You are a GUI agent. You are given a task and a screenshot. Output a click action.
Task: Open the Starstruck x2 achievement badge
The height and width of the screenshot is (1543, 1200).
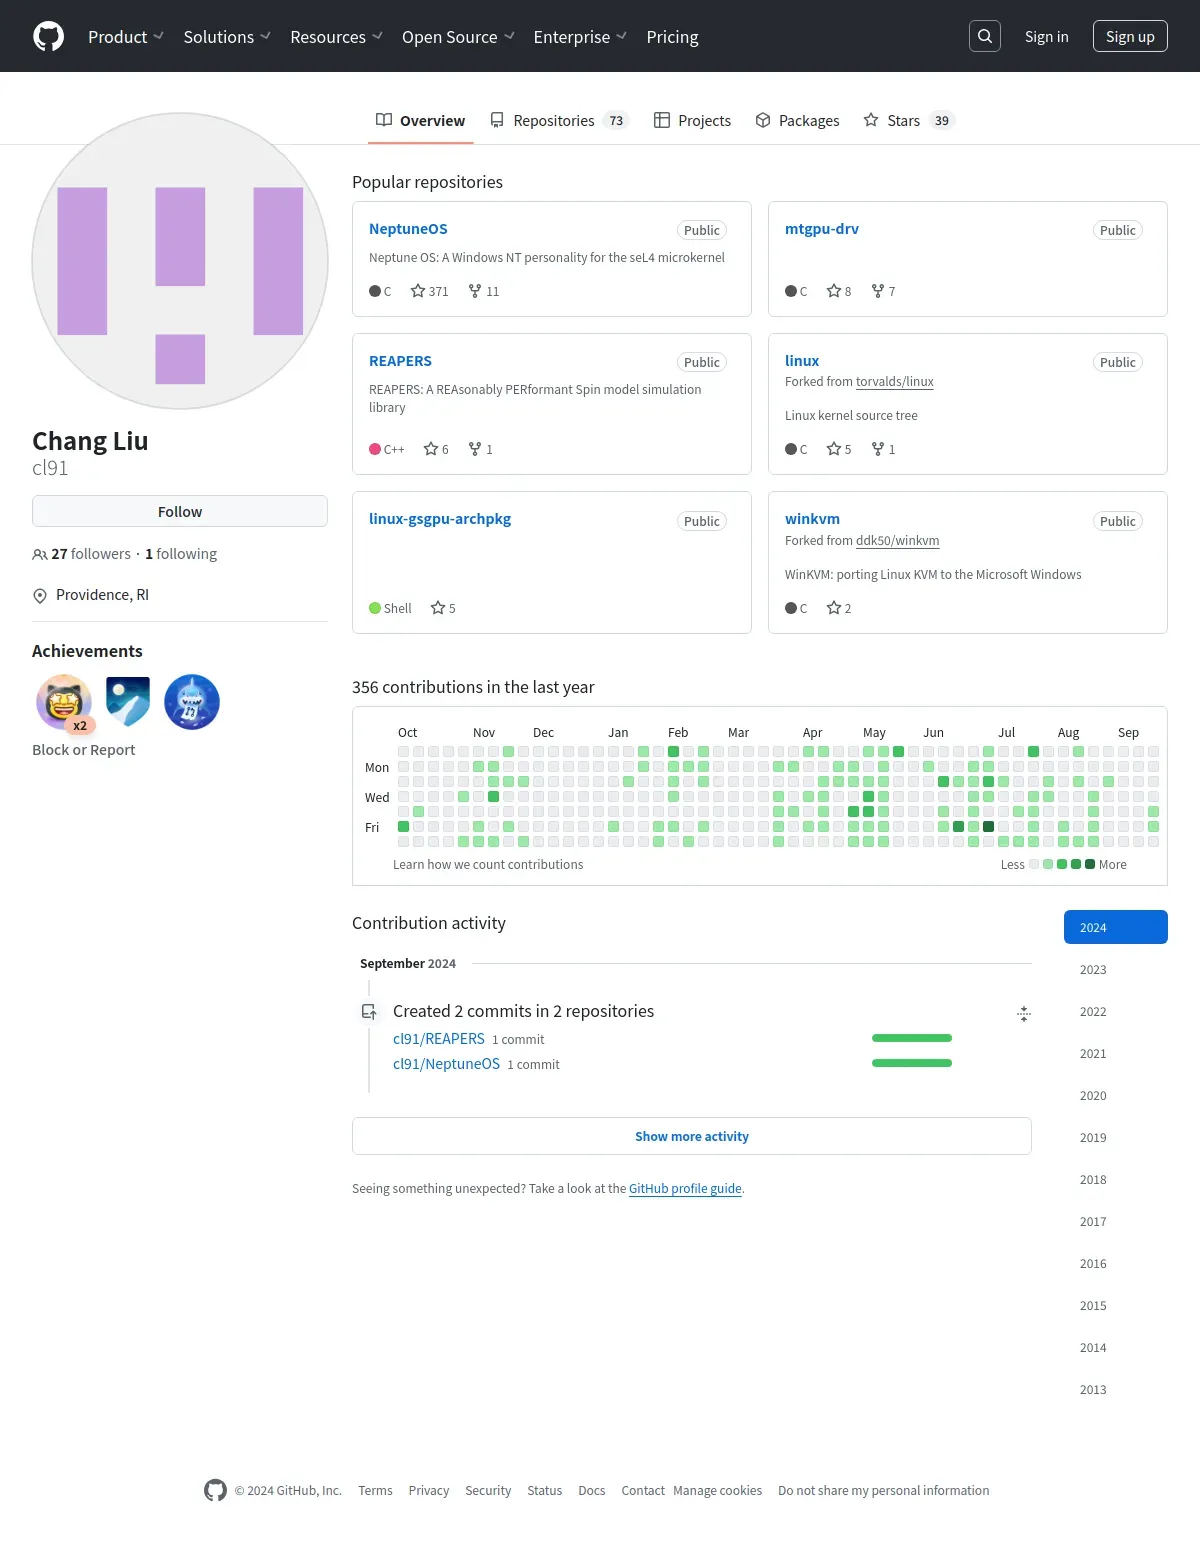(64, 702)
